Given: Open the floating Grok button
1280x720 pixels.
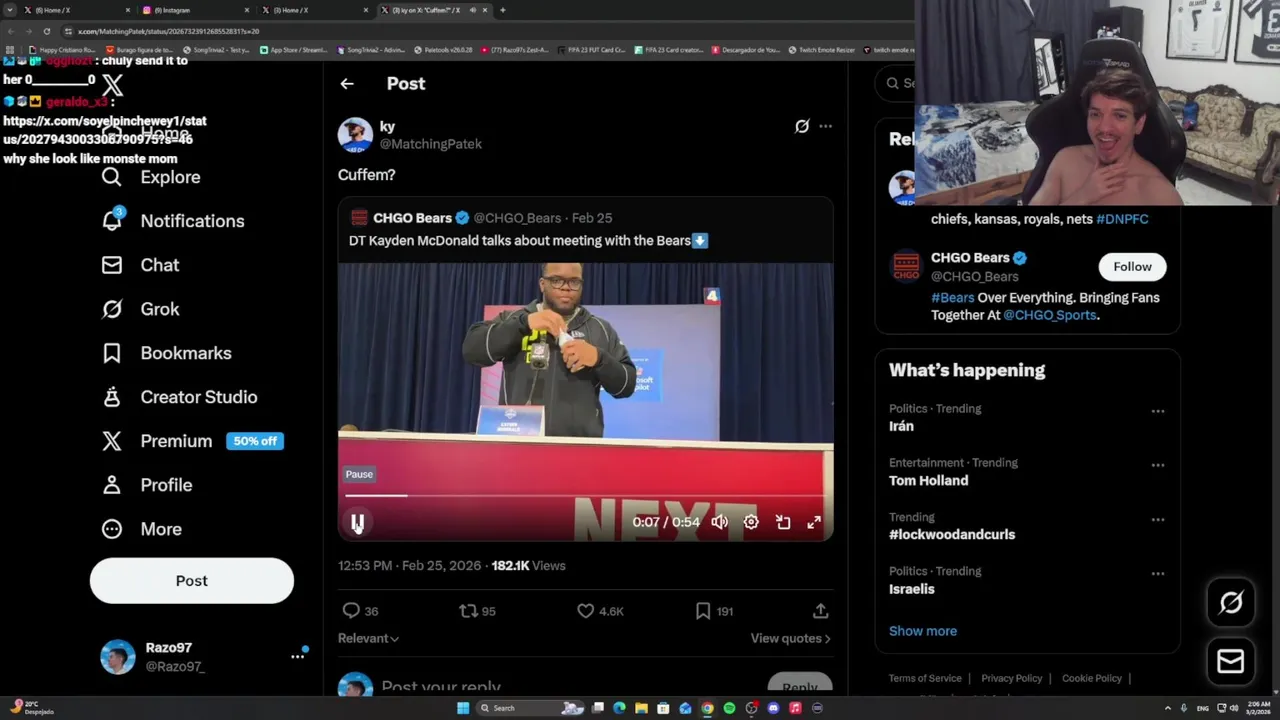Looking at the screenshot, I should (x=1231, y=602).
